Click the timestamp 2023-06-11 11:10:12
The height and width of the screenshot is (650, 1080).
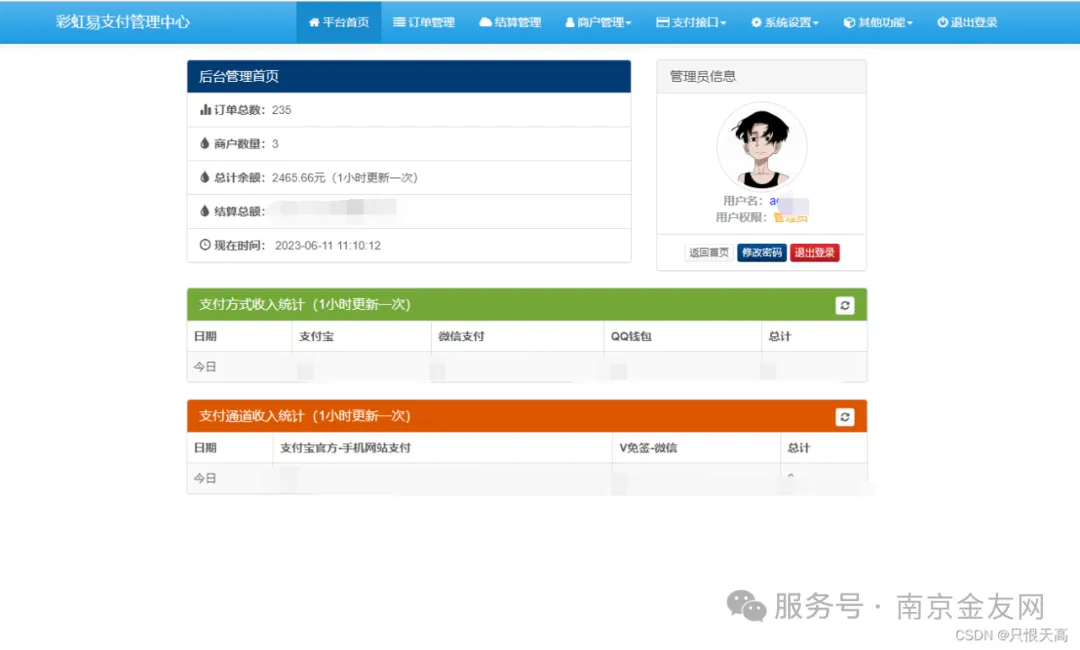tap(328, 246)
